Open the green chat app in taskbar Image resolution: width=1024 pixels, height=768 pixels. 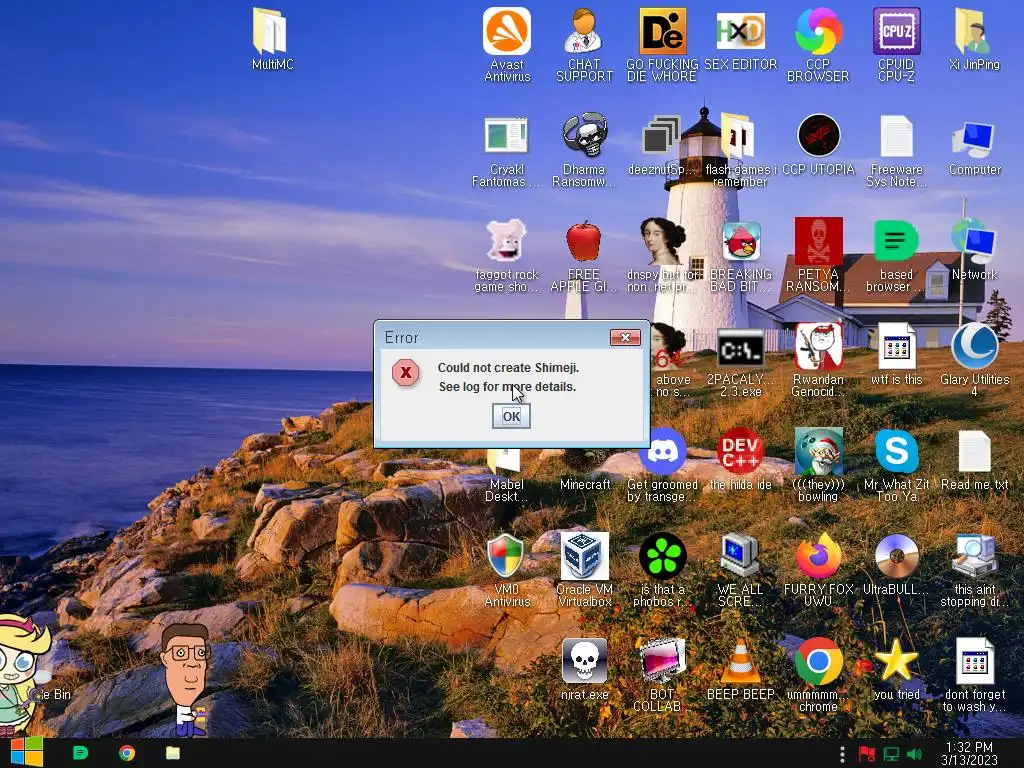[x=80, y=752]
